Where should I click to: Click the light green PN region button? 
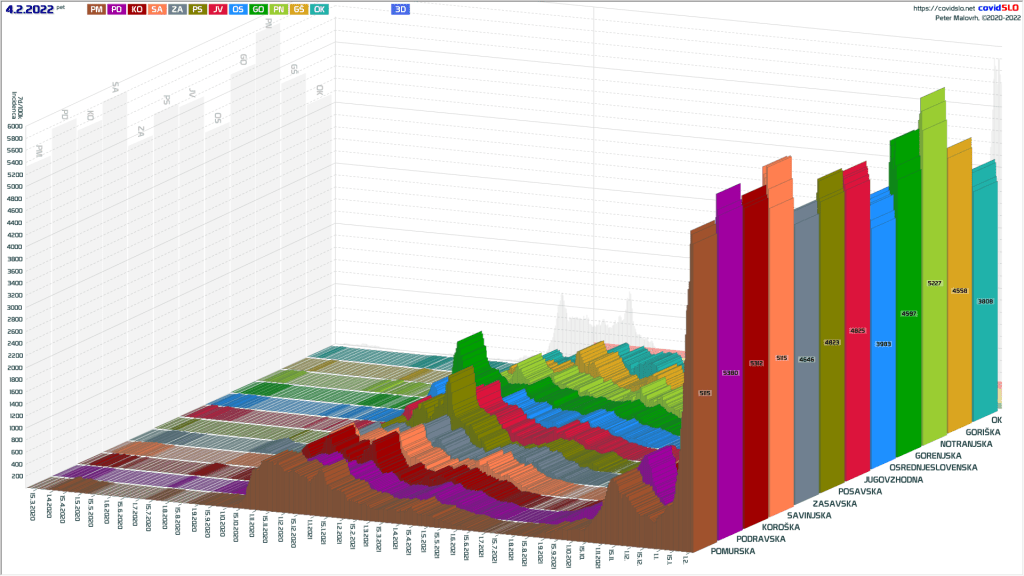point(278,8)
